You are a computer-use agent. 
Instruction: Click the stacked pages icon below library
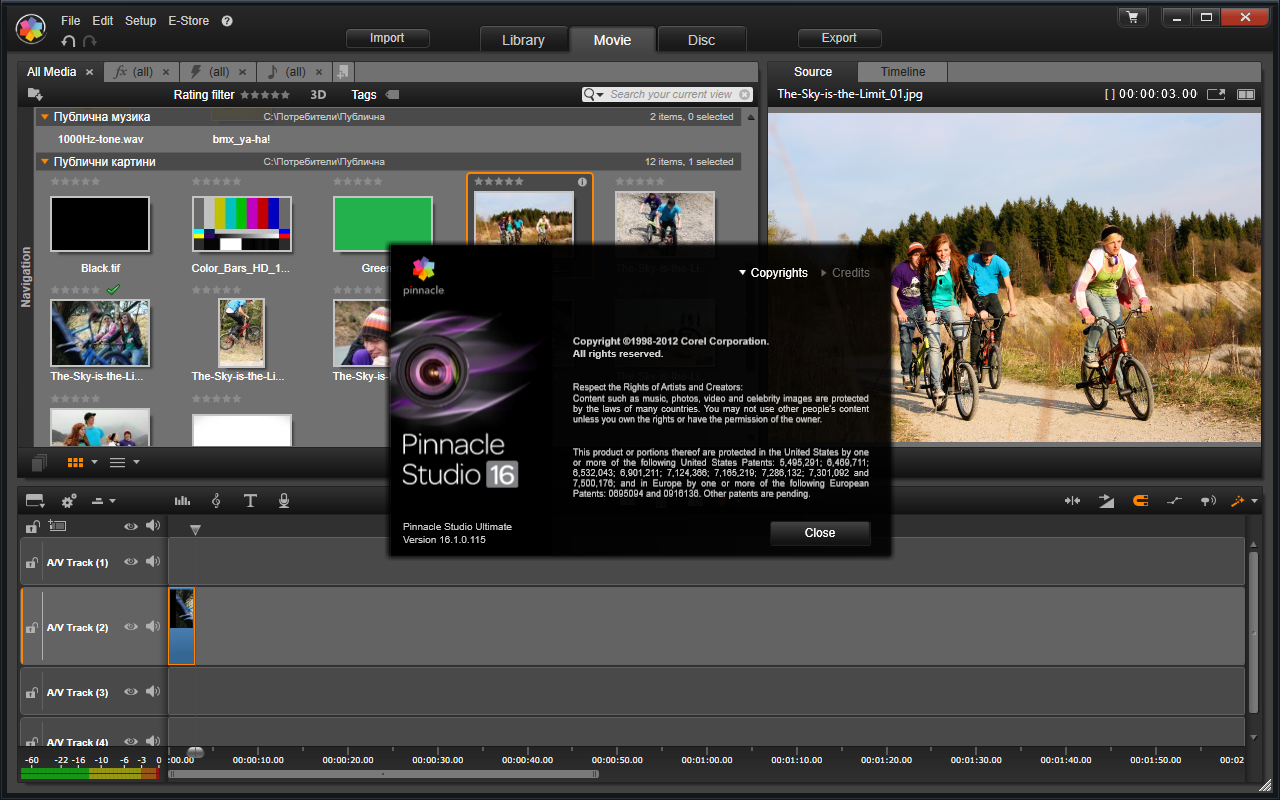click(39, 462)
